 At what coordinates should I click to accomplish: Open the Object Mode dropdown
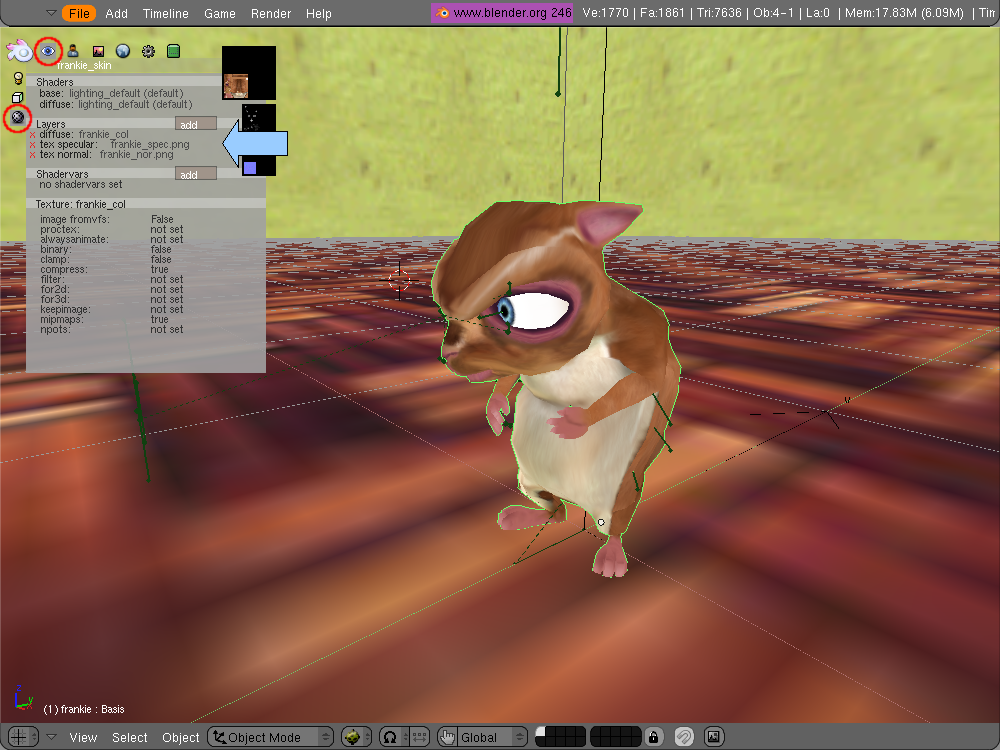[271, 737]
